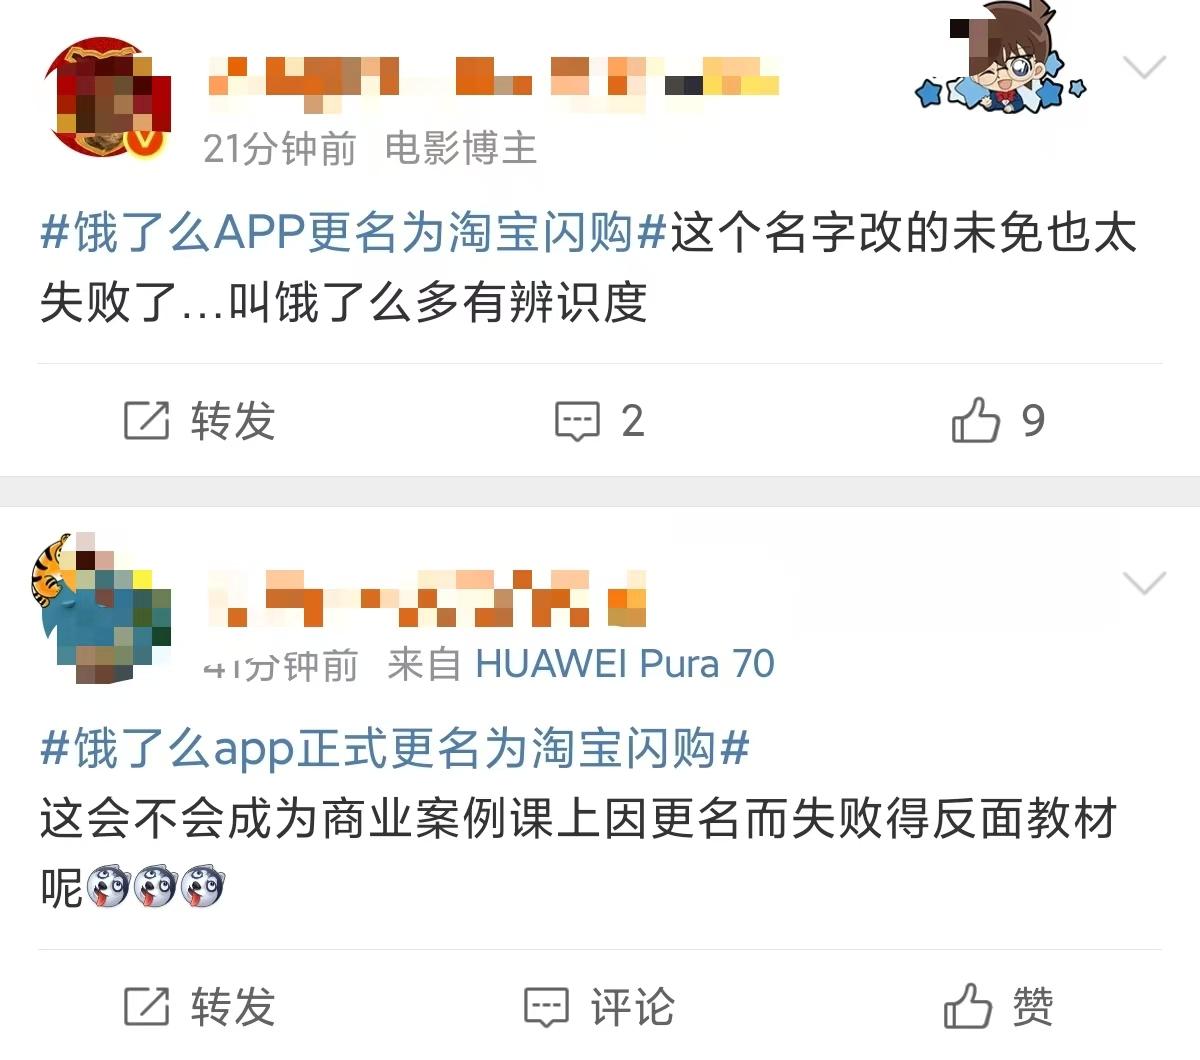Tap first poster's blurred username
This screenshot has height=1060, width=1200.
pos(494,77)
